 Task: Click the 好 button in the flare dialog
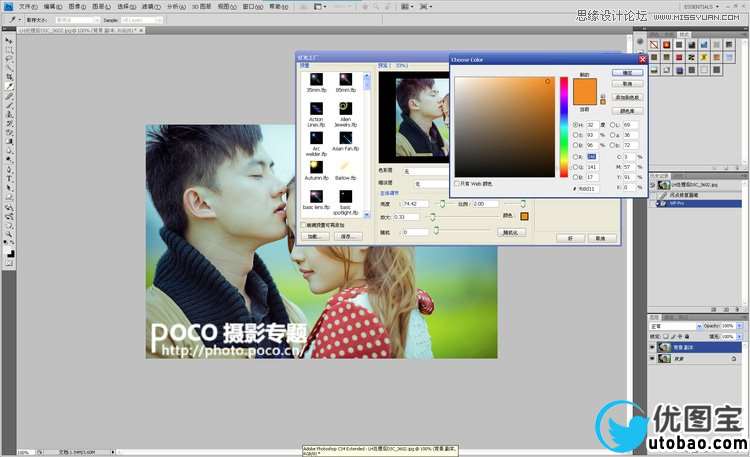(570, 238)
